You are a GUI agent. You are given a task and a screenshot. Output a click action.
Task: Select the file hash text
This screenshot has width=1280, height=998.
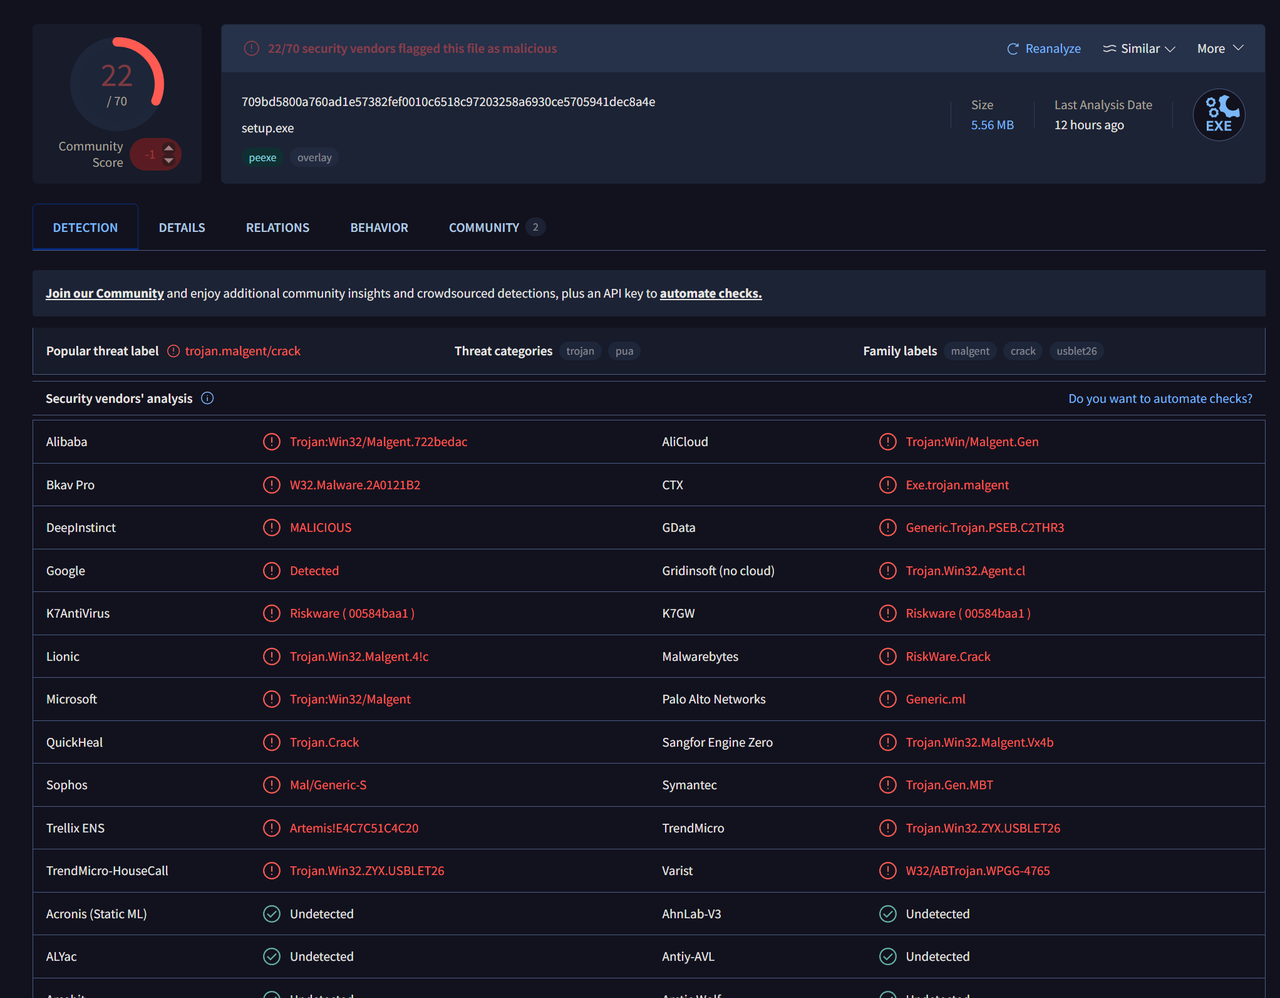pos(448,102)
